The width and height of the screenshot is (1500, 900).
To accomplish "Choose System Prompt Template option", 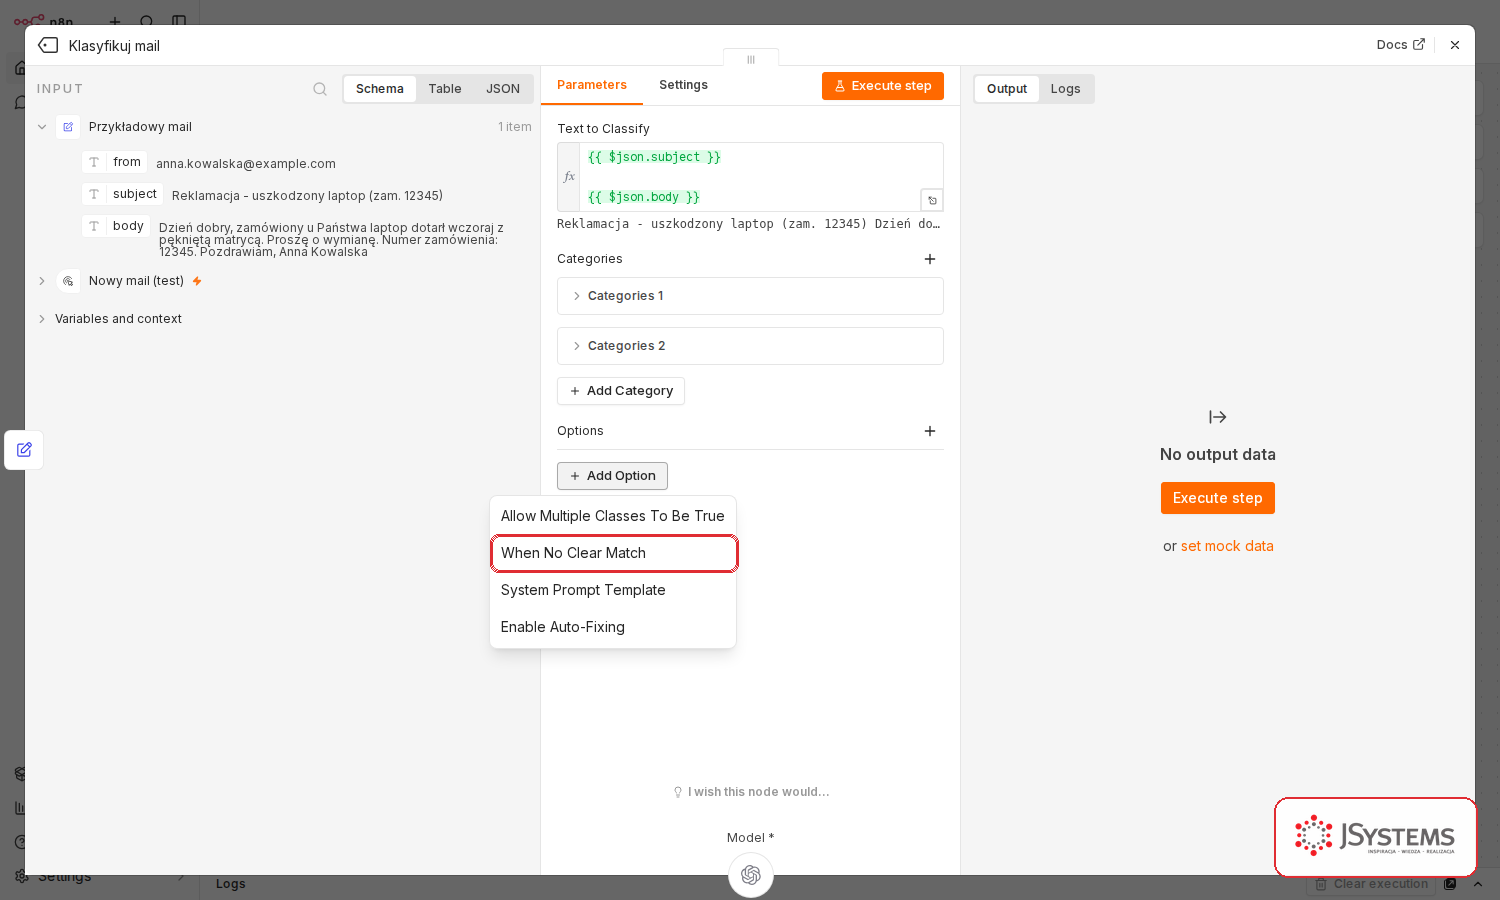I will click(x=613, y=590).
